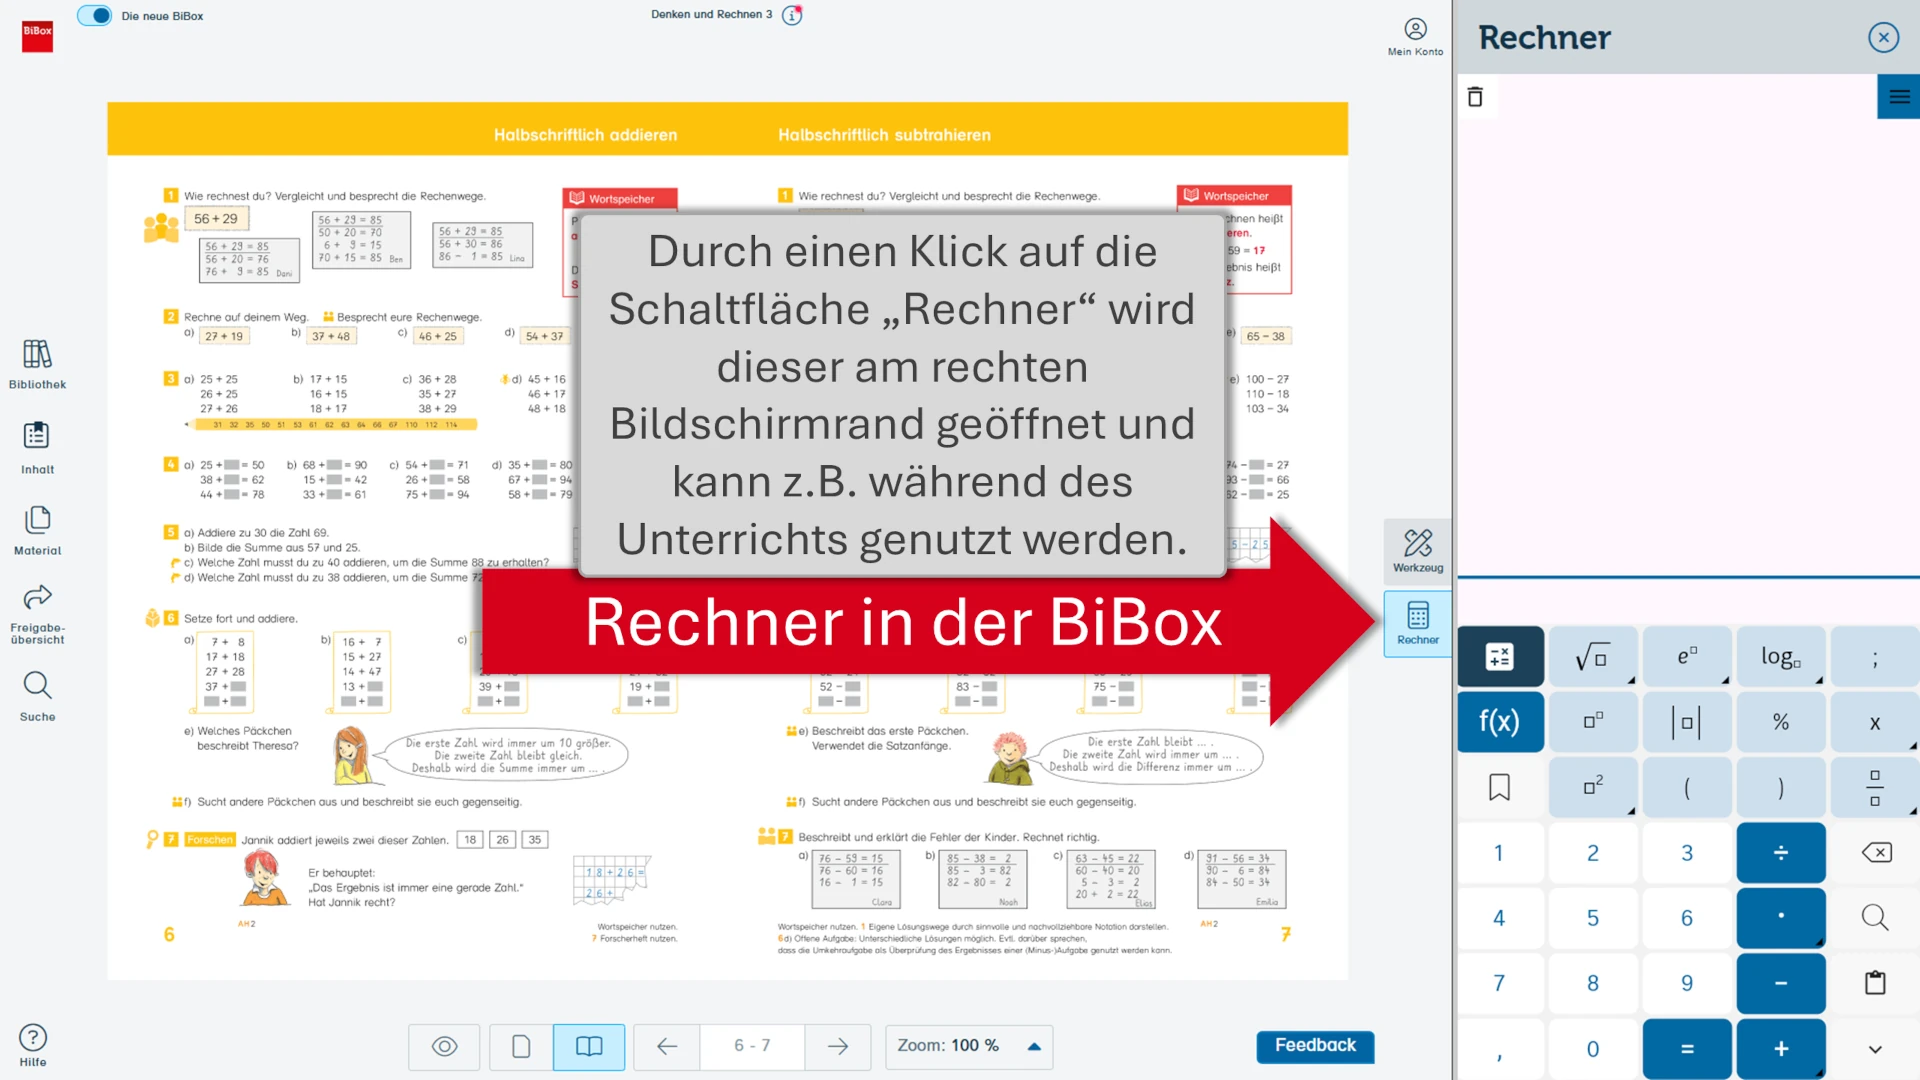
Task: Insert e exponent key
Action: tap(1687, 657)
